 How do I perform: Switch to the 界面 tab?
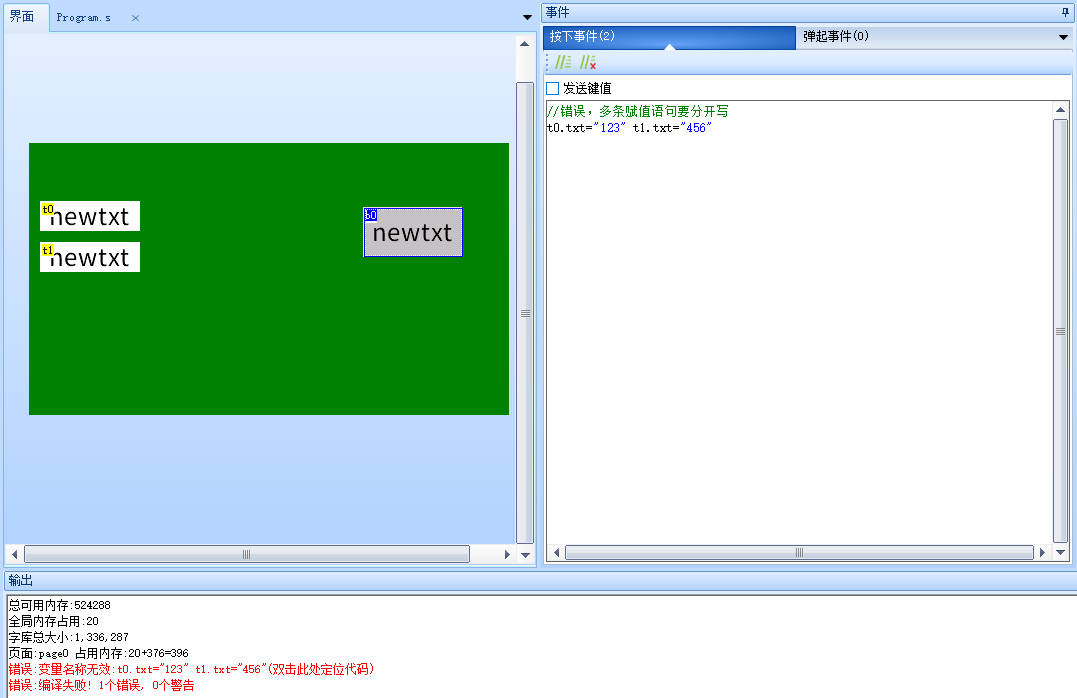click(24, 16)
